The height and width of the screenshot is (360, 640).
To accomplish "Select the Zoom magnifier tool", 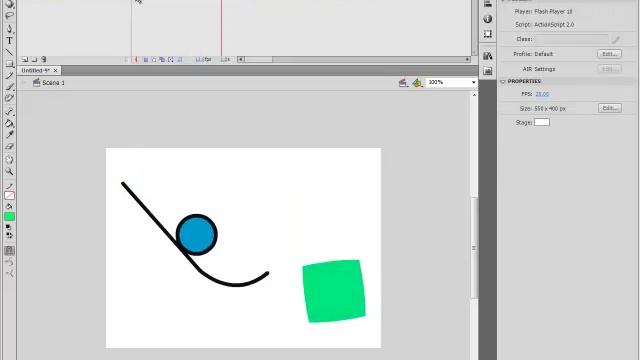I will [x=9, y=171].
